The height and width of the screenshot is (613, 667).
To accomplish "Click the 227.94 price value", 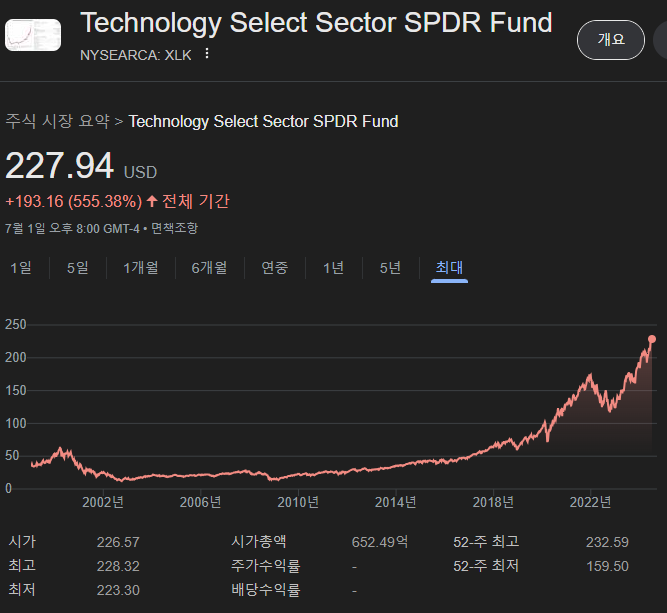I will 60,166.
